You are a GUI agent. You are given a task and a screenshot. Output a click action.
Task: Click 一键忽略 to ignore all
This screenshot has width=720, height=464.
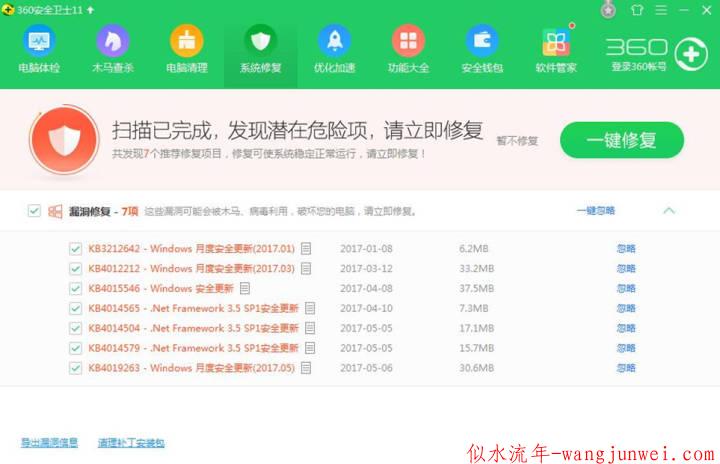click(x=596, y=210)
